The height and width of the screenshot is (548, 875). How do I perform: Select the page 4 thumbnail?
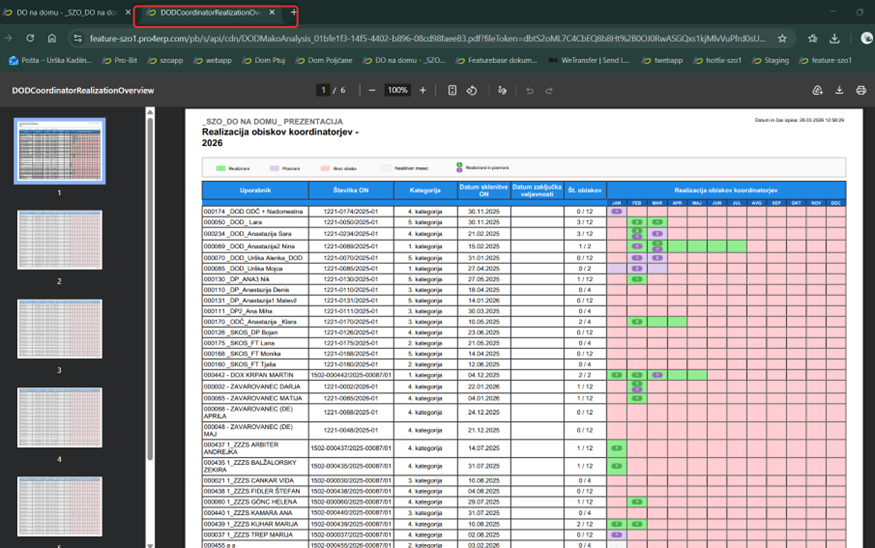[x=59, y=417]
